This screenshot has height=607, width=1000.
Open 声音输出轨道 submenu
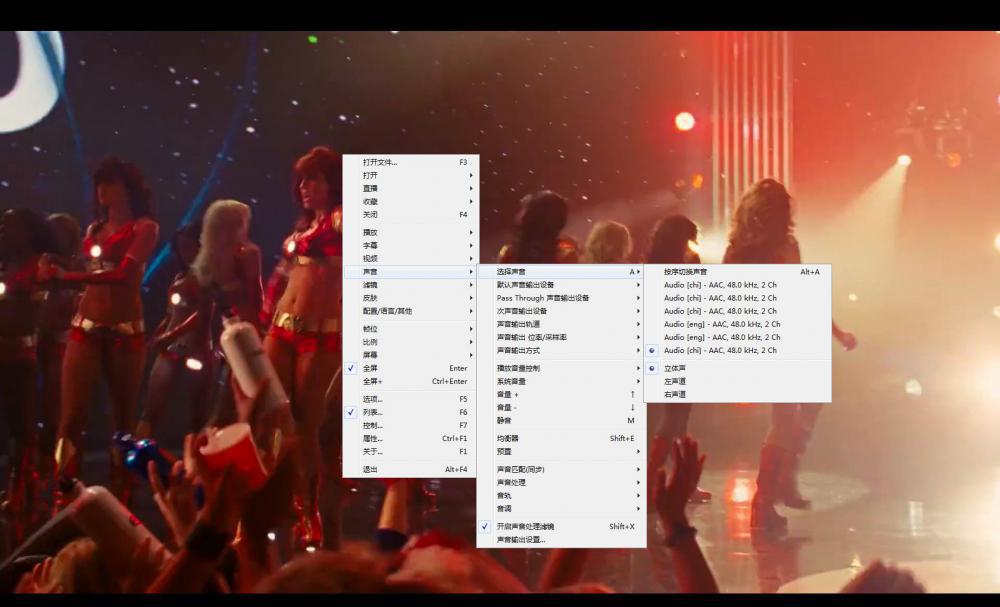[x=561, y=324]
